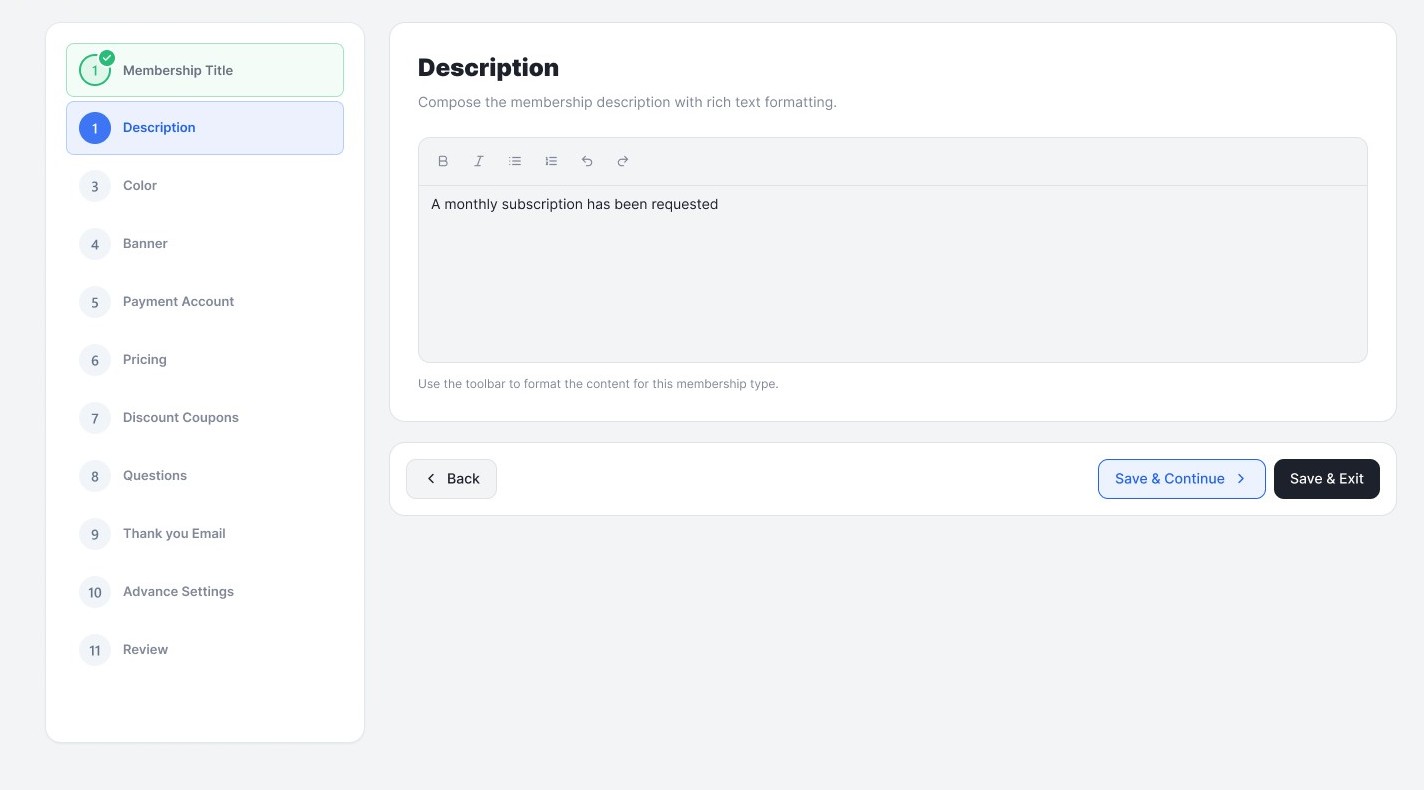Open the Thank you Email step
Image resolution: width=1424 pixels, height=790 pixels.
(205, 534)
